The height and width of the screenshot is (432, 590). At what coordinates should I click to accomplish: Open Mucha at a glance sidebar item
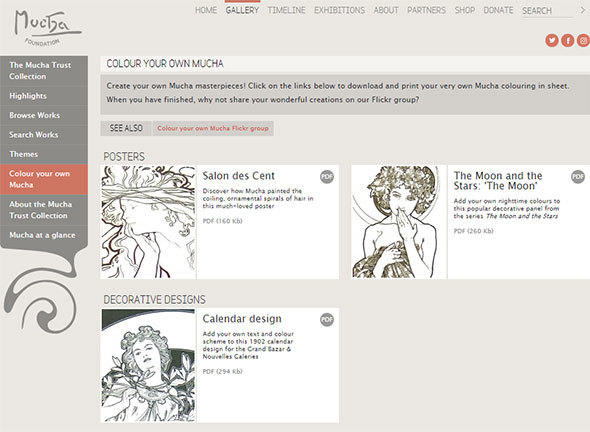tap(44, 235)
